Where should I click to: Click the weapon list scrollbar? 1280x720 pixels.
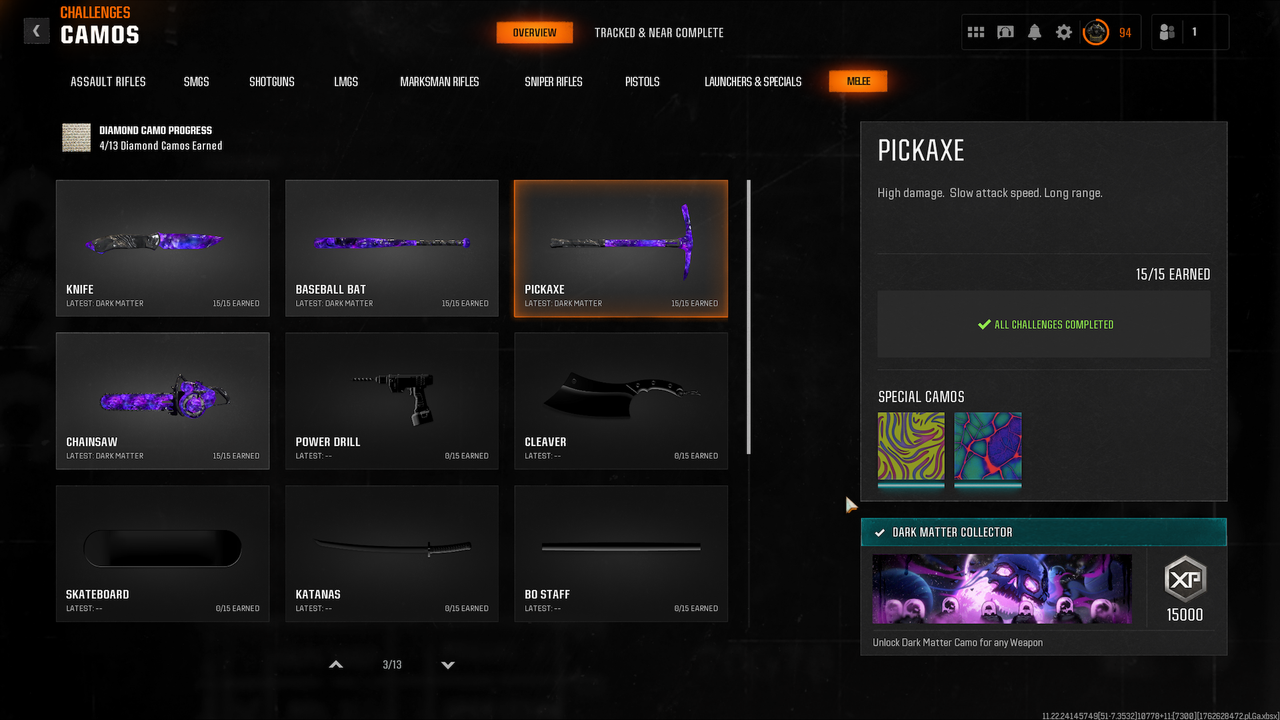pos(749,318)
